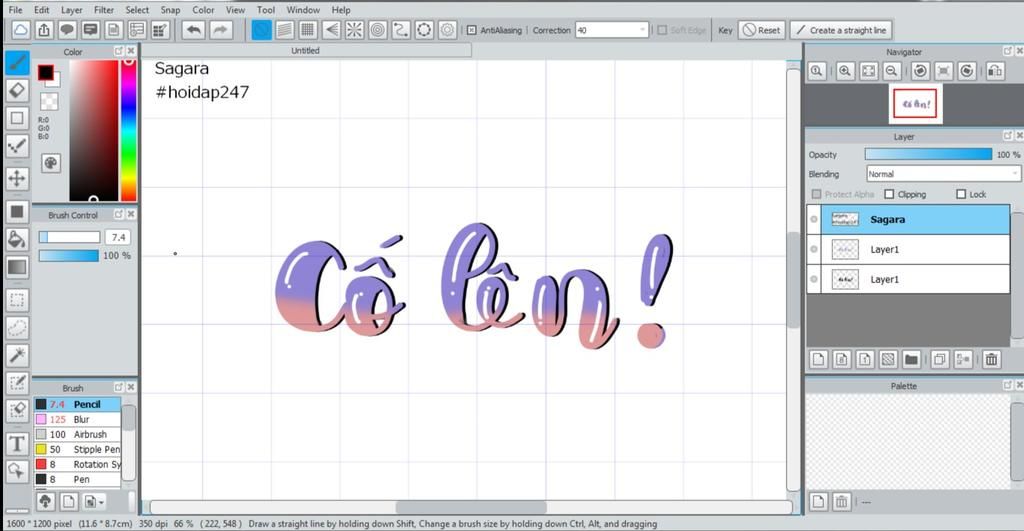Image resolution: width=1024 pixels, height=531 pixels.
Task: Select the Magic Wand tool
Action: pyautogui.click(x=18, y=355)
